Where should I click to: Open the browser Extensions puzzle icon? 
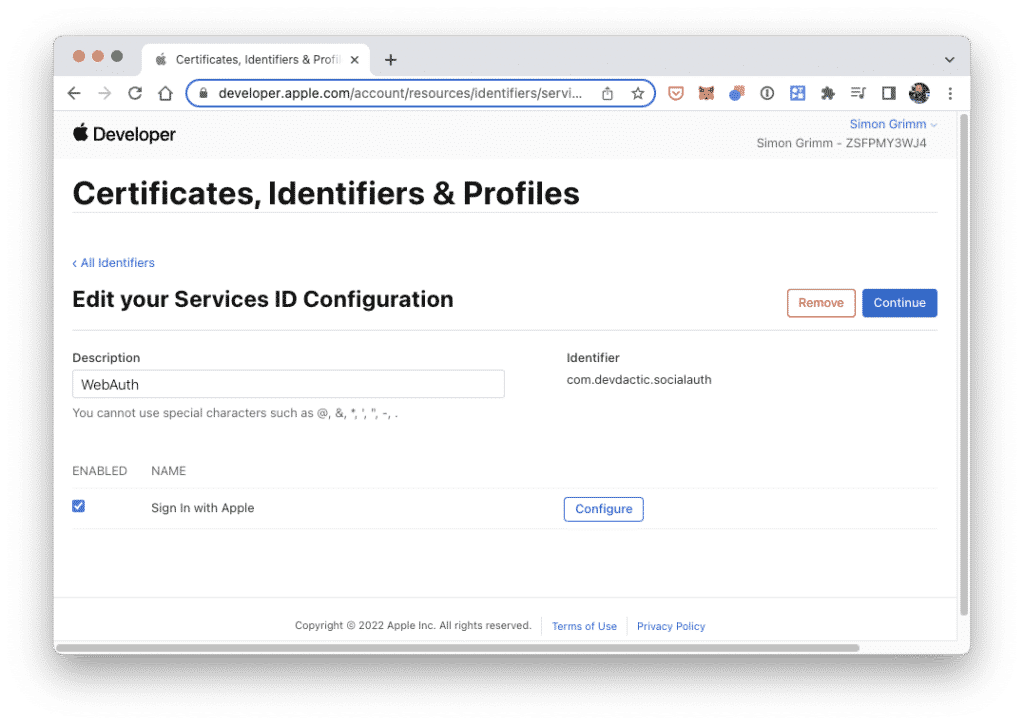coord(828,92)
